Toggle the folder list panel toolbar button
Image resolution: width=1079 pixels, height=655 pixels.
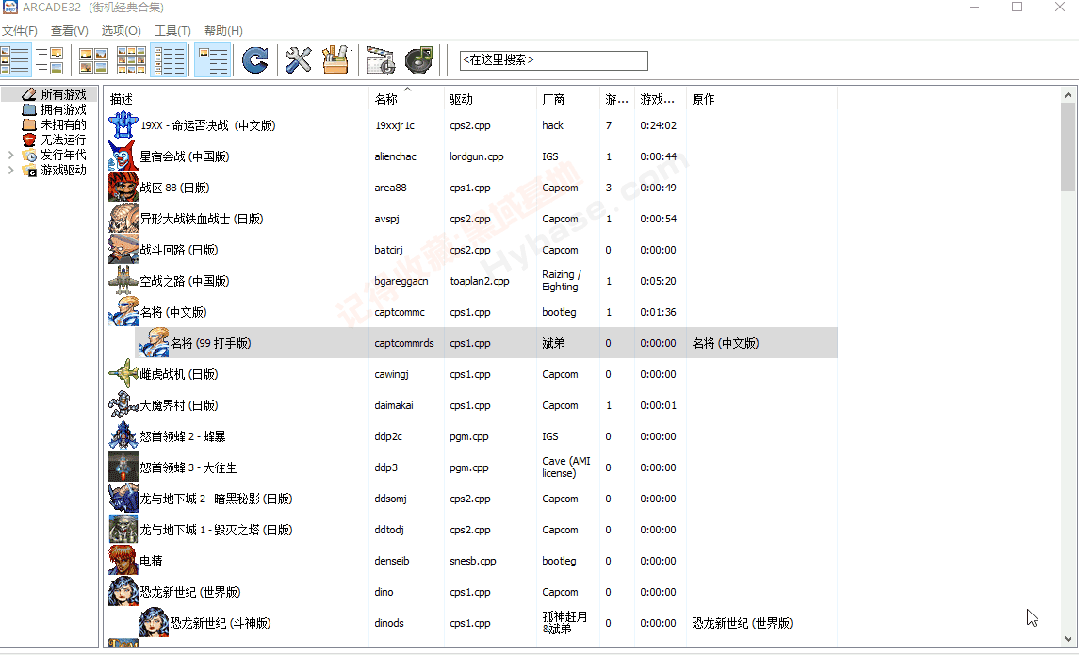pyautogui.click(x=15, y=60)
